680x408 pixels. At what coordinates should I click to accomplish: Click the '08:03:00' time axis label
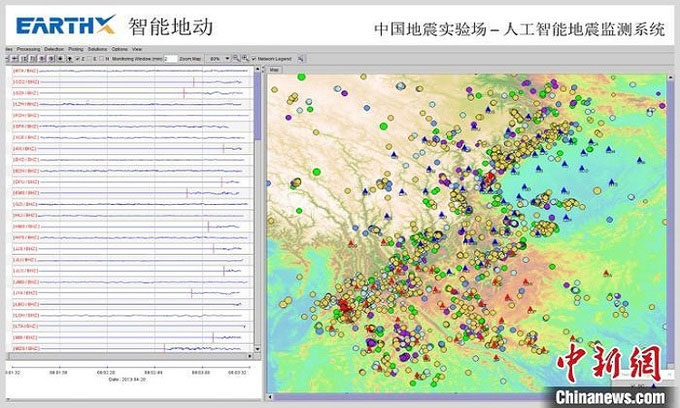(x=201, y=372)
